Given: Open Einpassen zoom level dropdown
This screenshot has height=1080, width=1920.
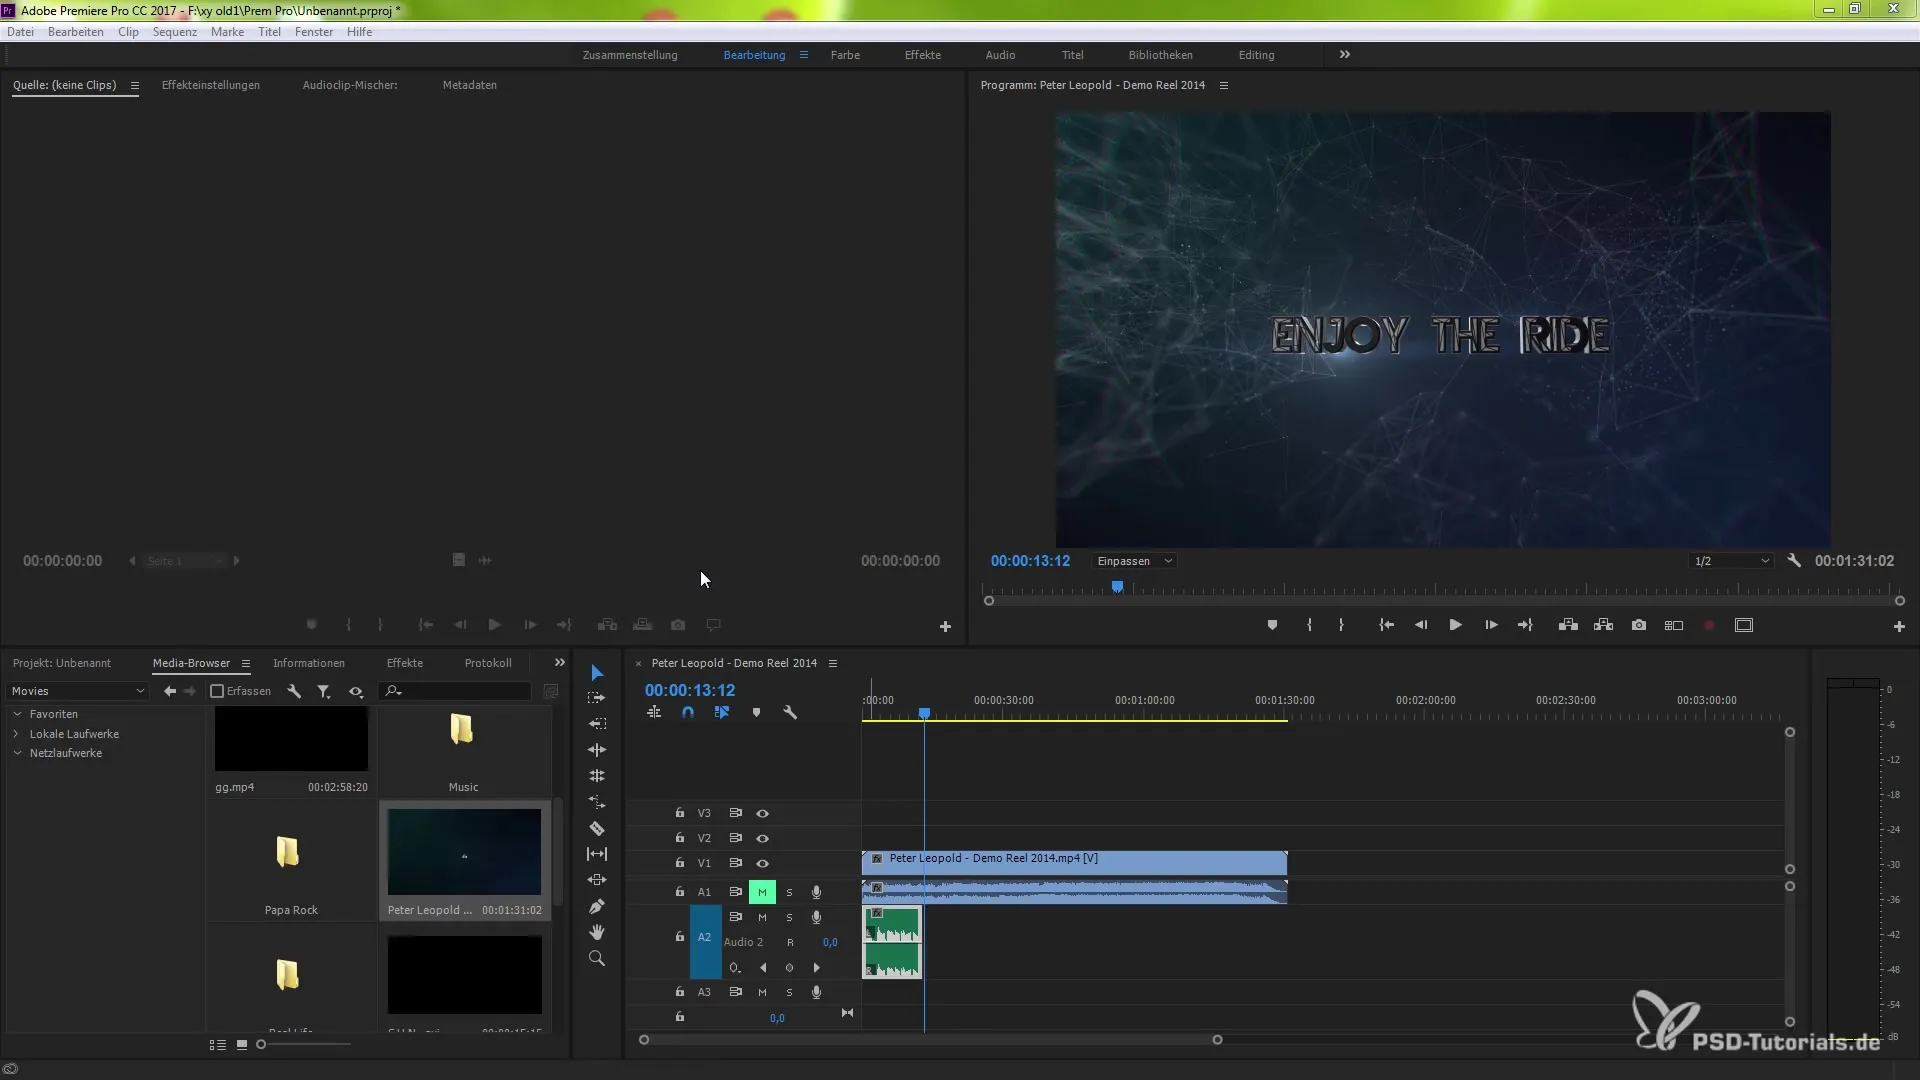Looking at the screenshot, I should point(1134,561).
